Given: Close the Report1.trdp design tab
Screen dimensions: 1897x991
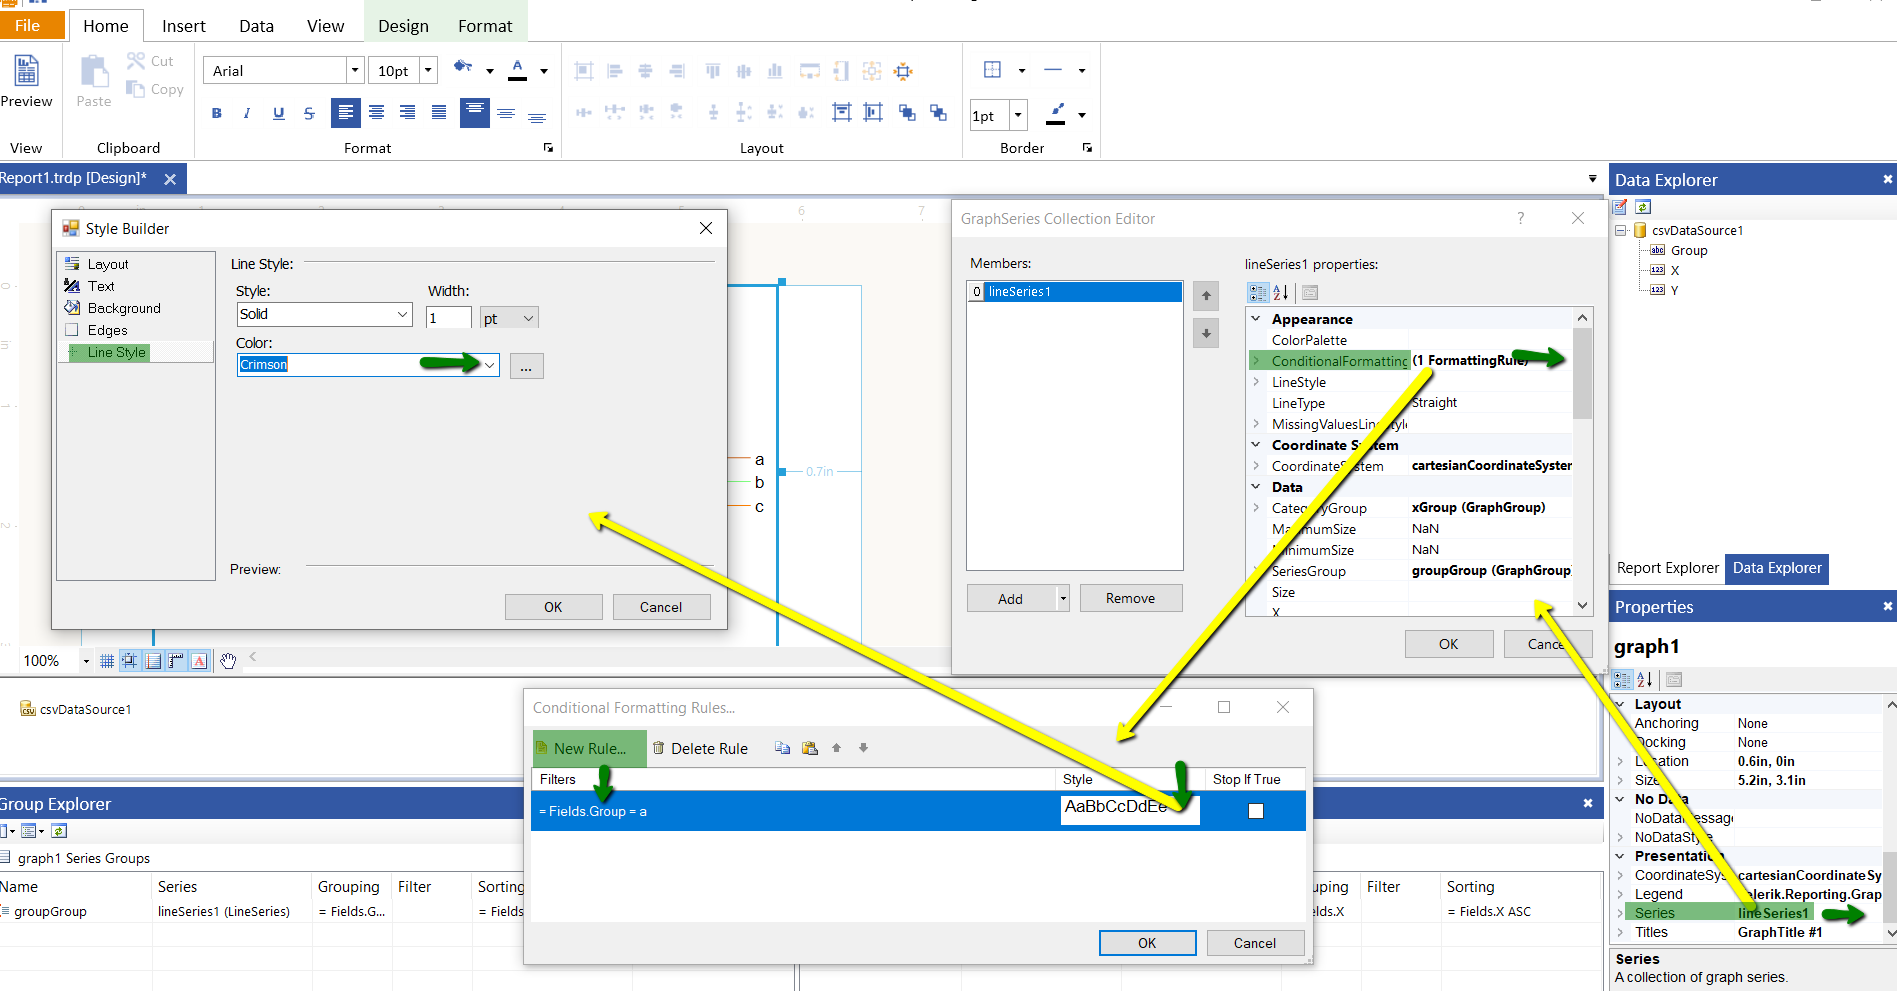Looking at the screenshot, I should pyautogui.click(x=170, y=179).
